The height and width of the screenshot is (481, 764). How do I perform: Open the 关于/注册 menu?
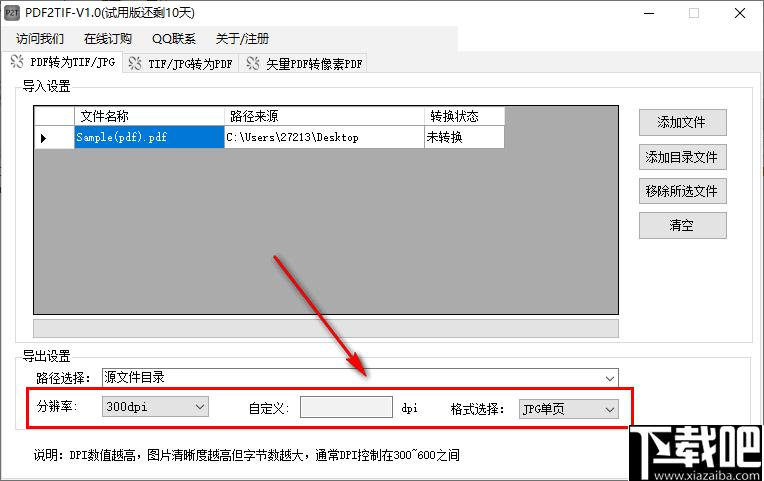point(242,38)
